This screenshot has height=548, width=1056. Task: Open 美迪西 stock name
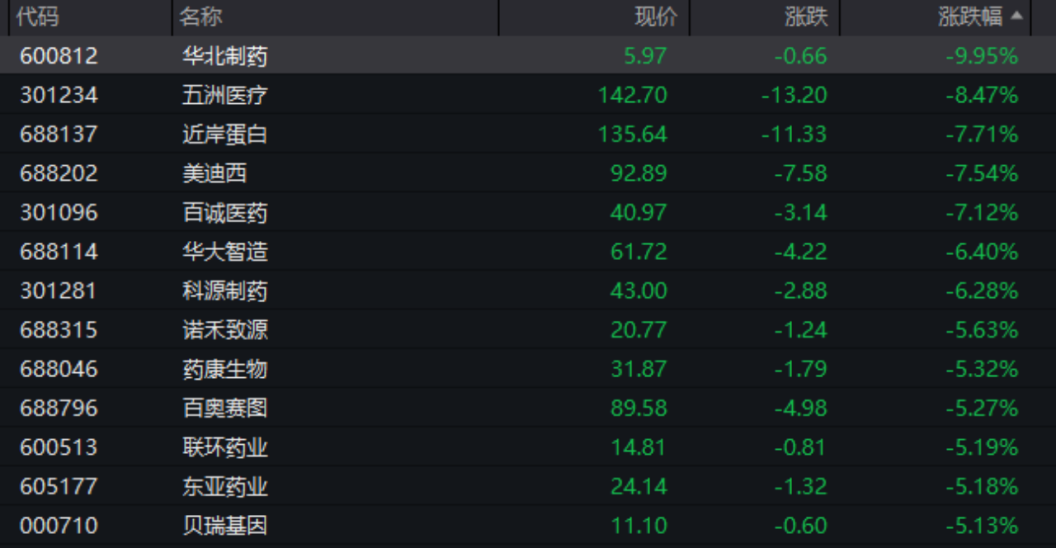214,173
